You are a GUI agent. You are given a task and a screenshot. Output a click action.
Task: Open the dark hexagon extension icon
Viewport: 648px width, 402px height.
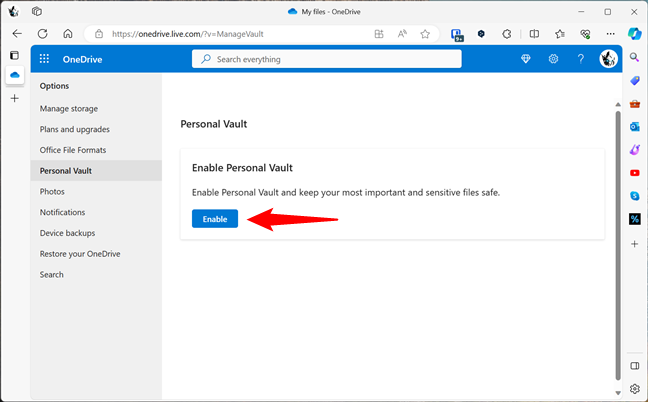coord(481,34)
